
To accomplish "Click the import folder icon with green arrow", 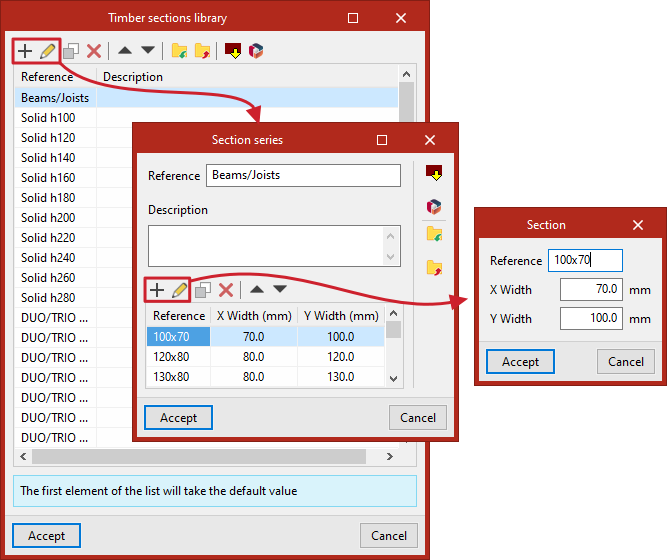I will 180,51.
